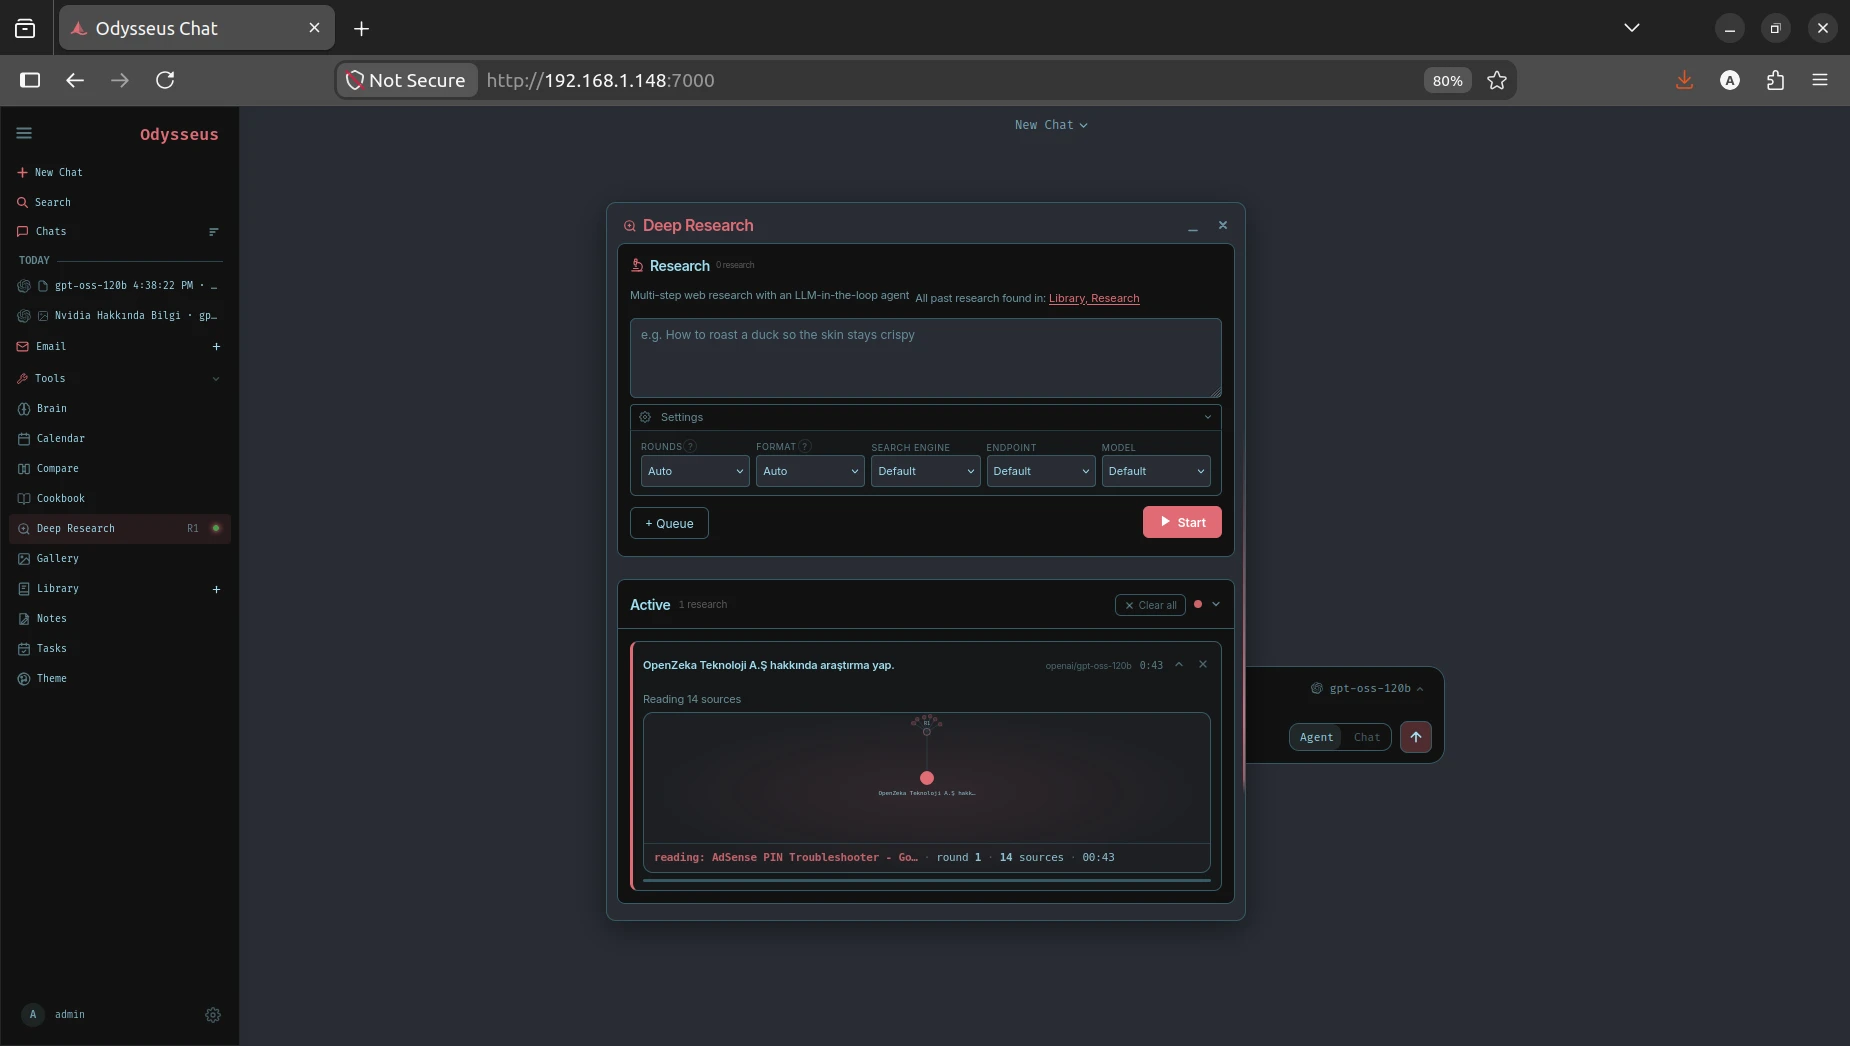
Task: Open the gpt-oss-120b 4:38:22 PM chat
Action: [x=120, y=285]
